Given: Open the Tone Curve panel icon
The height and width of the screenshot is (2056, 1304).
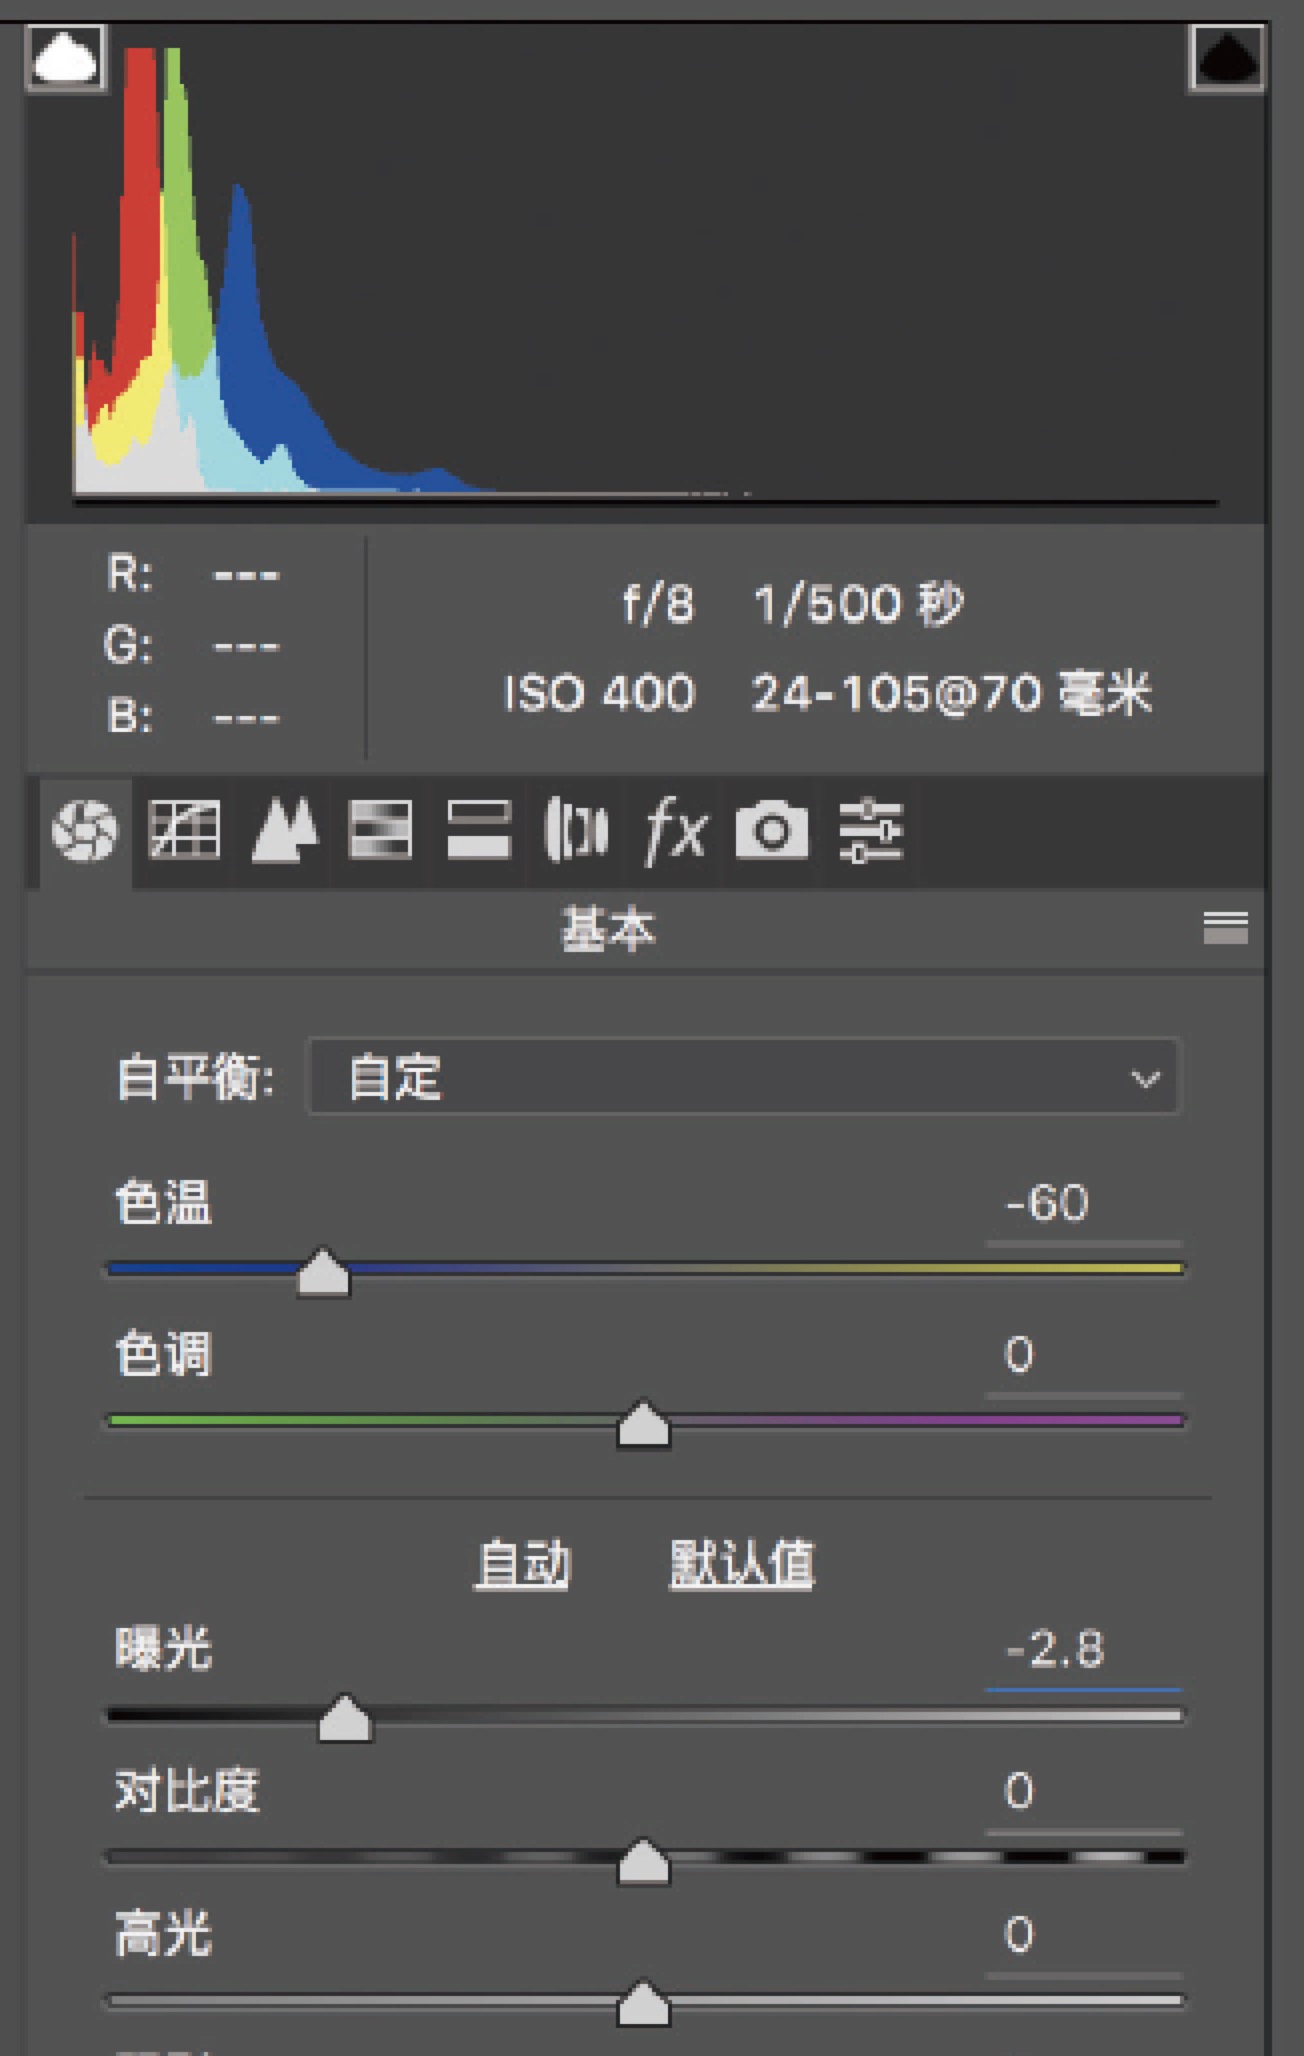Looking at the screenshot, I should click(184, 830).
